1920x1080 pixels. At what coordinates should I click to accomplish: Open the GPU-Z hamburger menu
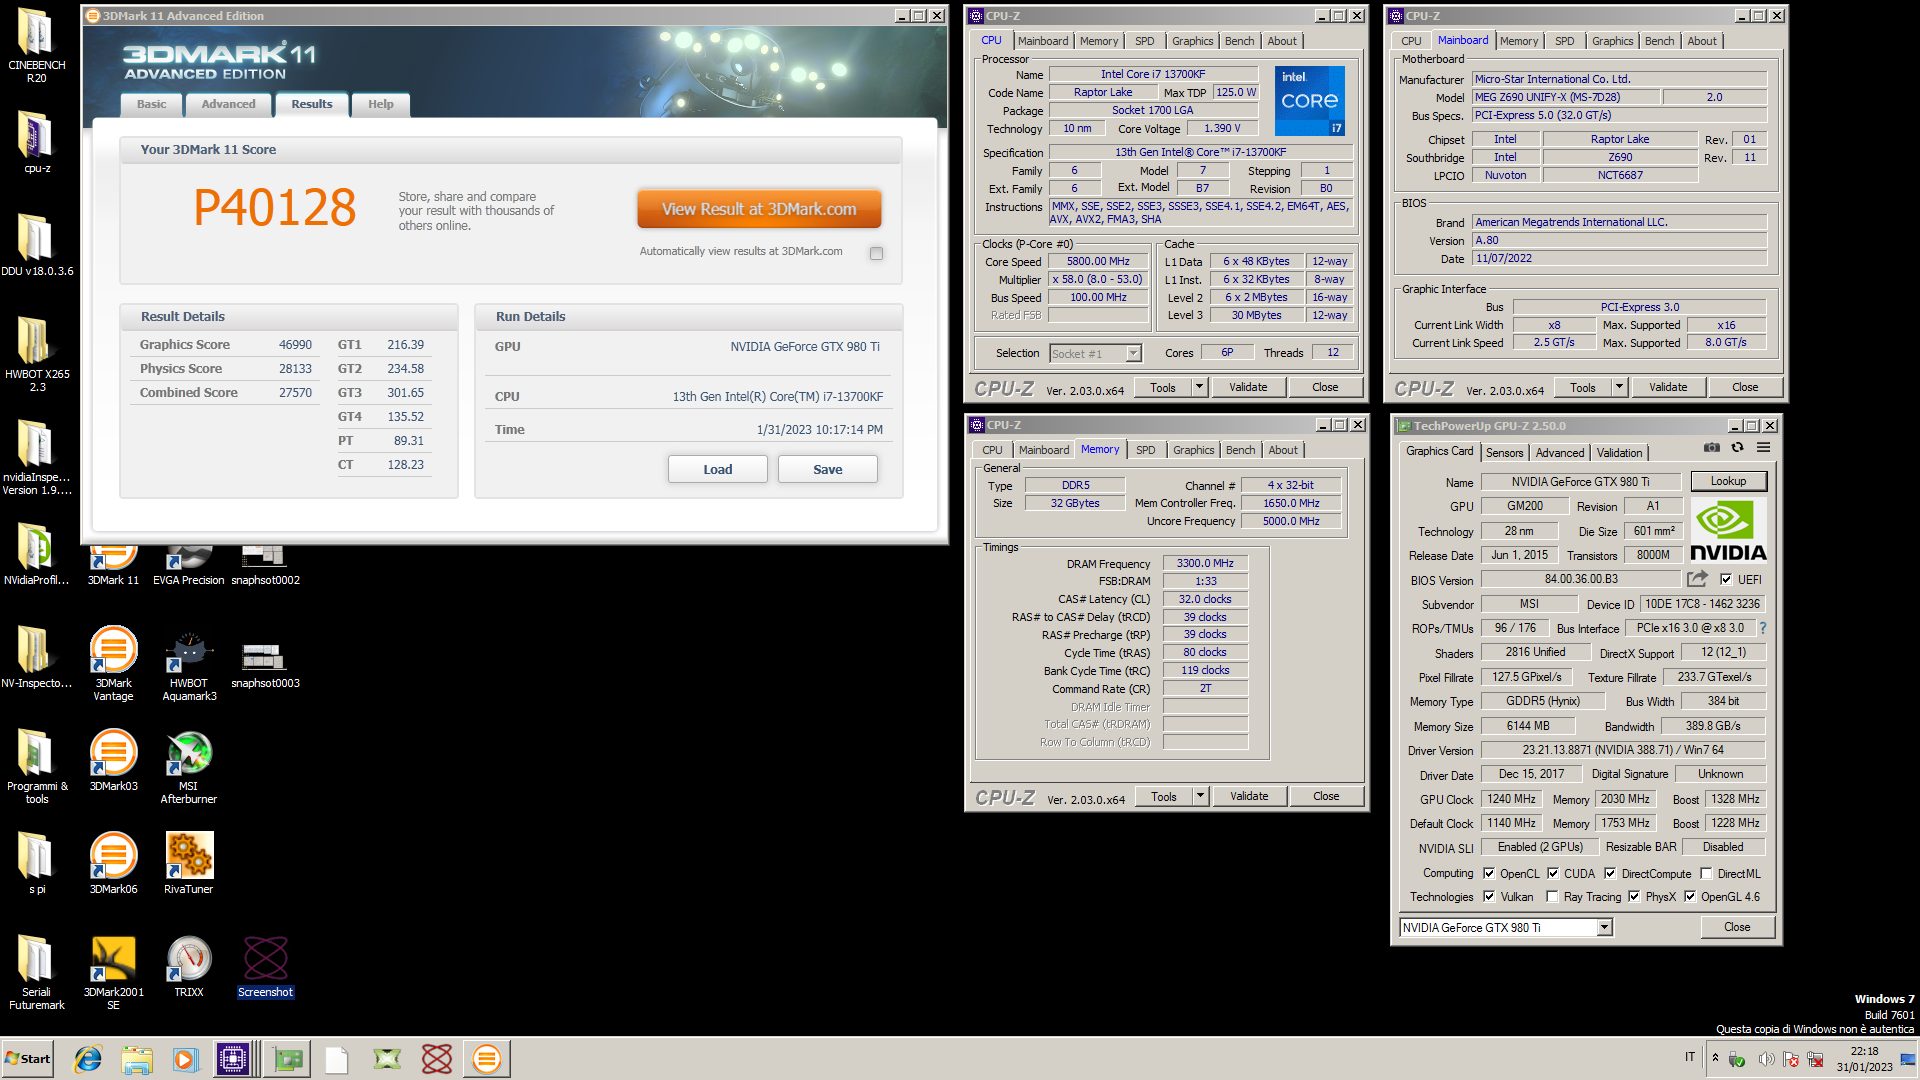coord(1763,447)
